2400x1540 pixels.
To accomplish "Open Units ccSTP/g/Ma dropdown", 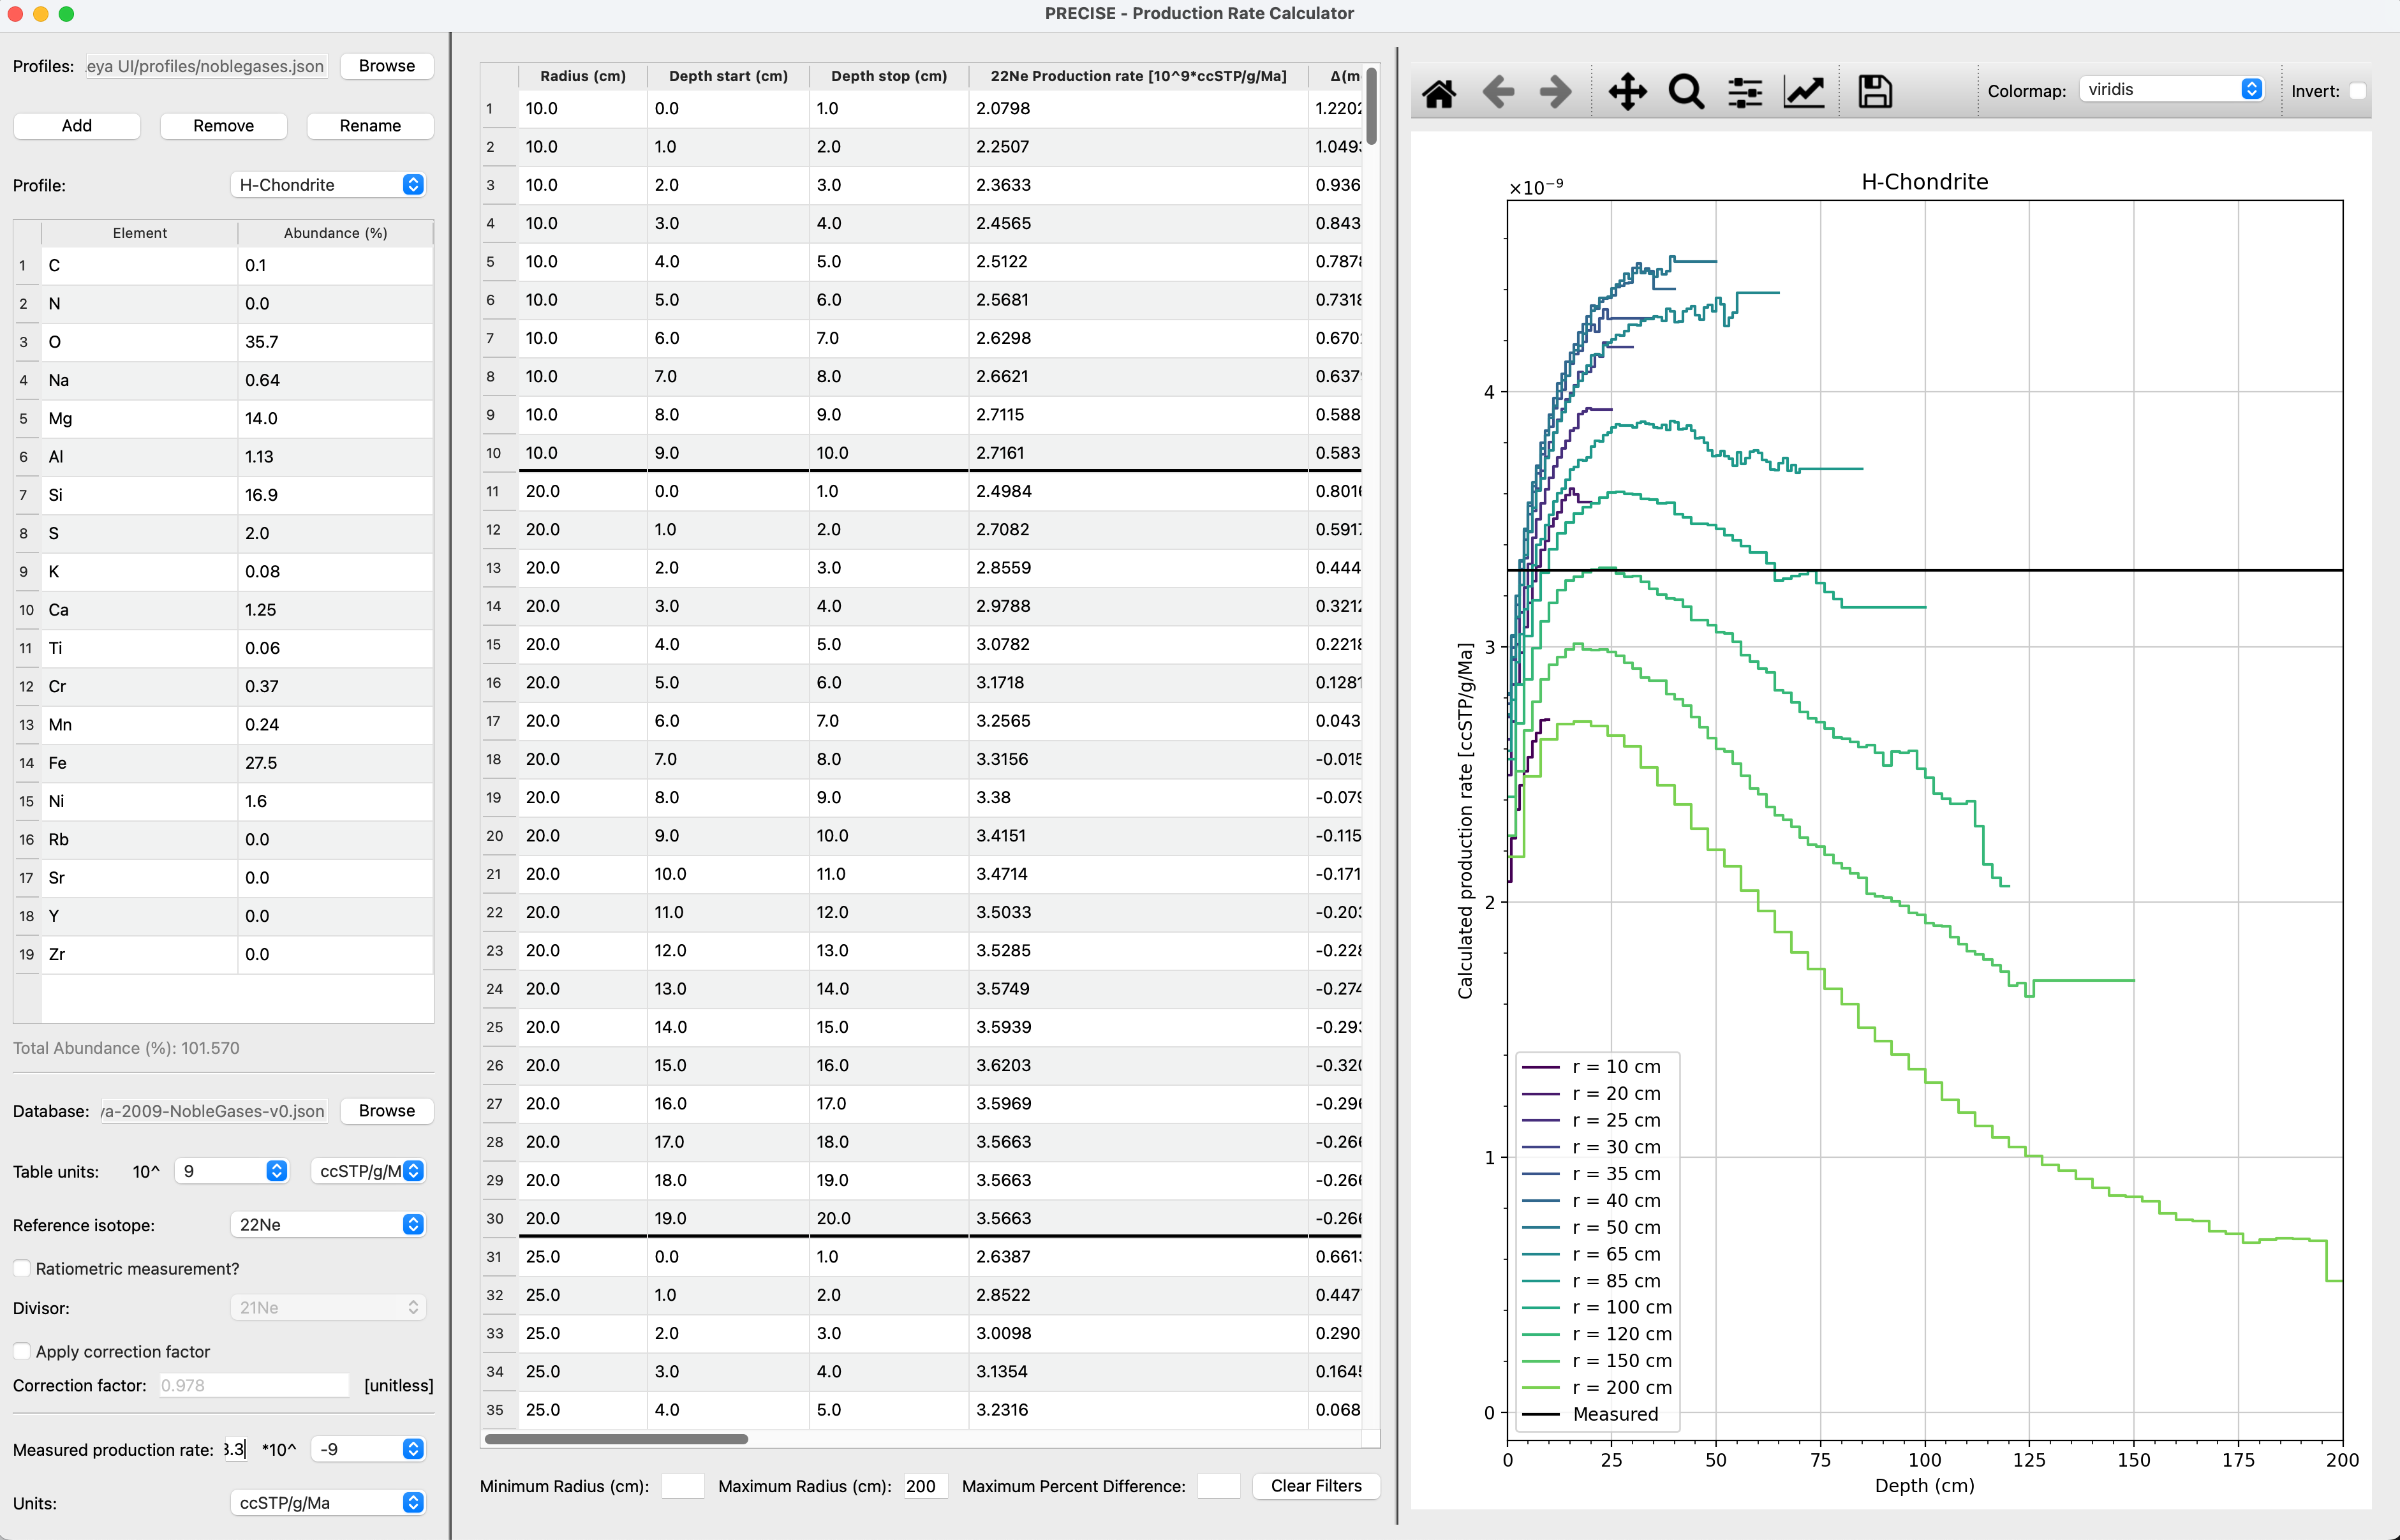I will (328, 1503).
